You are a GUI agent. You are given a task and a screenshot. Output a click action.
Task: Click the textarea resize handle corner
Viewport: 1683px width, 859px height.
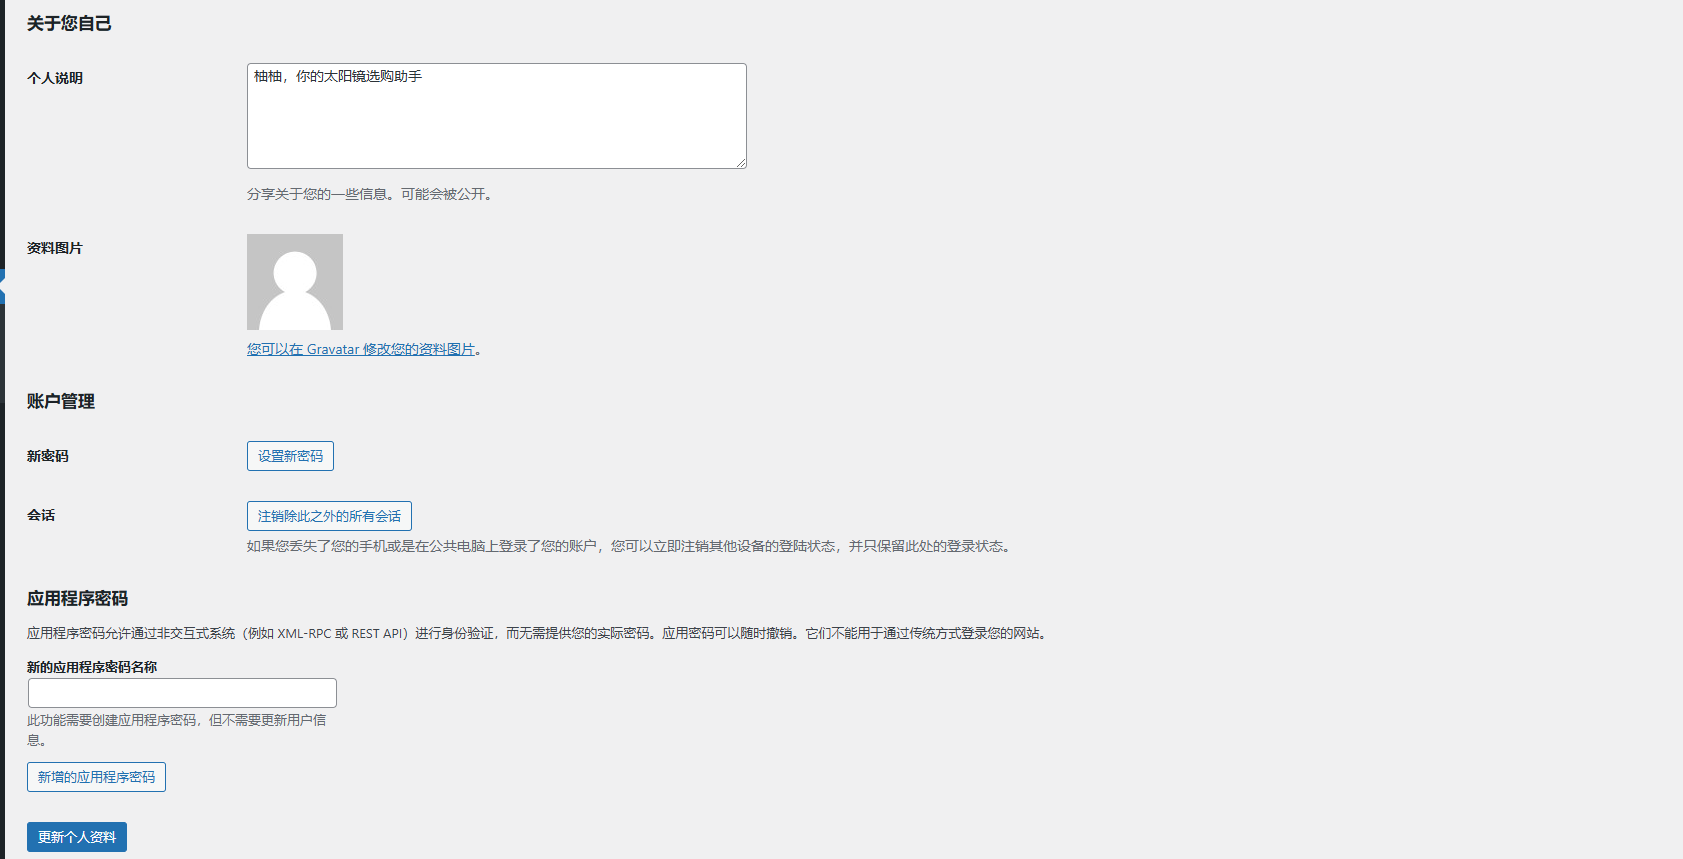pyautogui.click(x=741, y=163)
